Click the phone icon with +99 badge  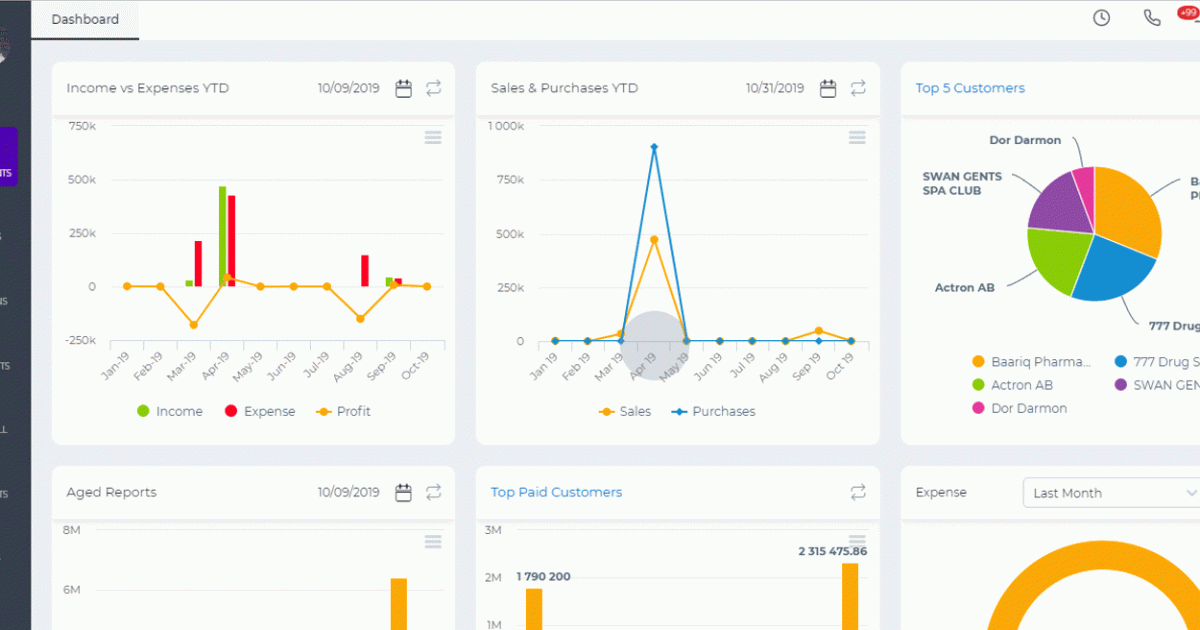[1152, 18]
